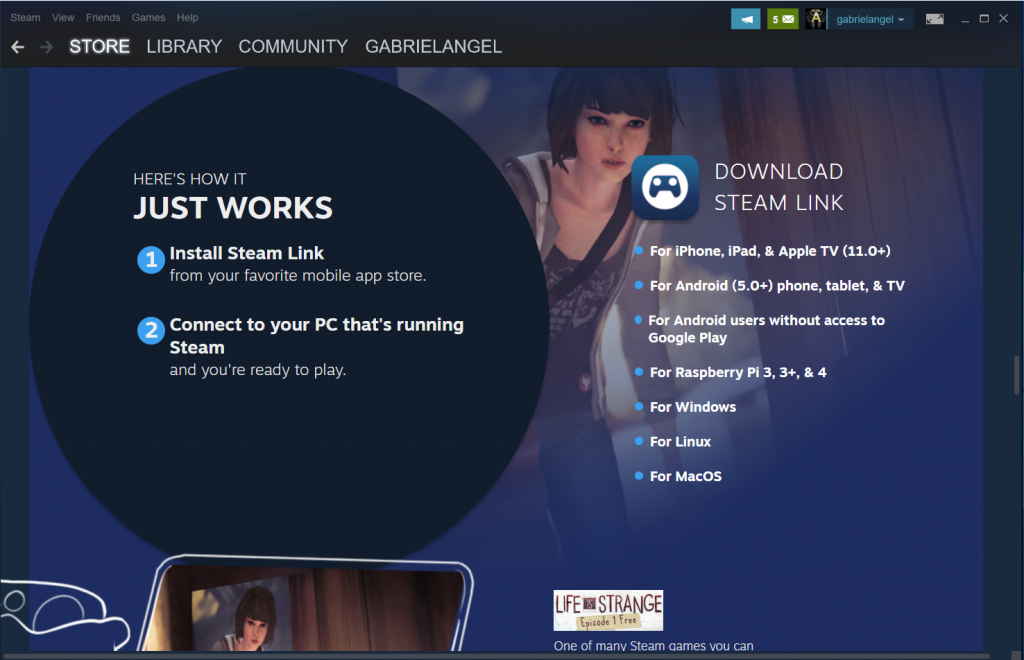Open the GABRIELANGEL profile tab

(433, 47)
